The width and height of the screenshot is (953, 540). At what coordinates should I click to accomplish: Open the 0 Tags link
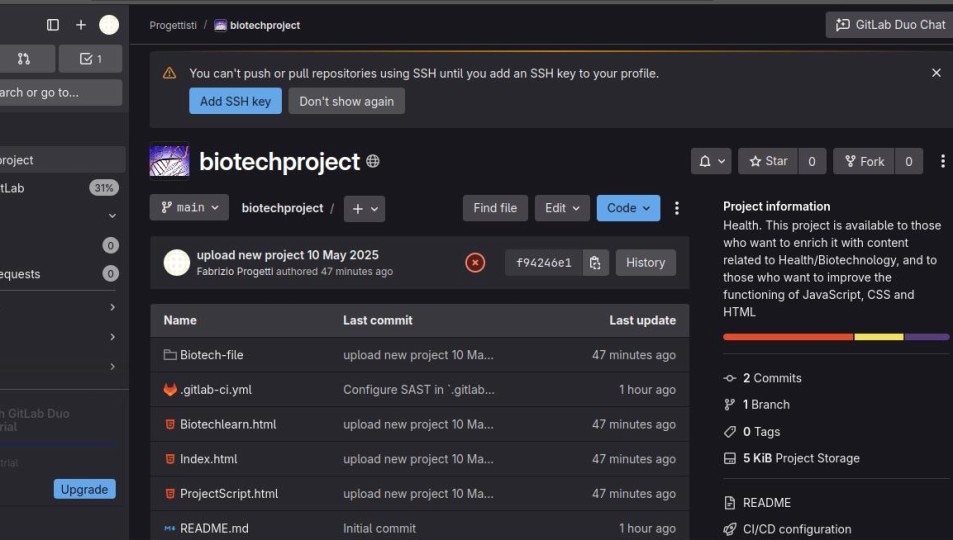[761, 431]
